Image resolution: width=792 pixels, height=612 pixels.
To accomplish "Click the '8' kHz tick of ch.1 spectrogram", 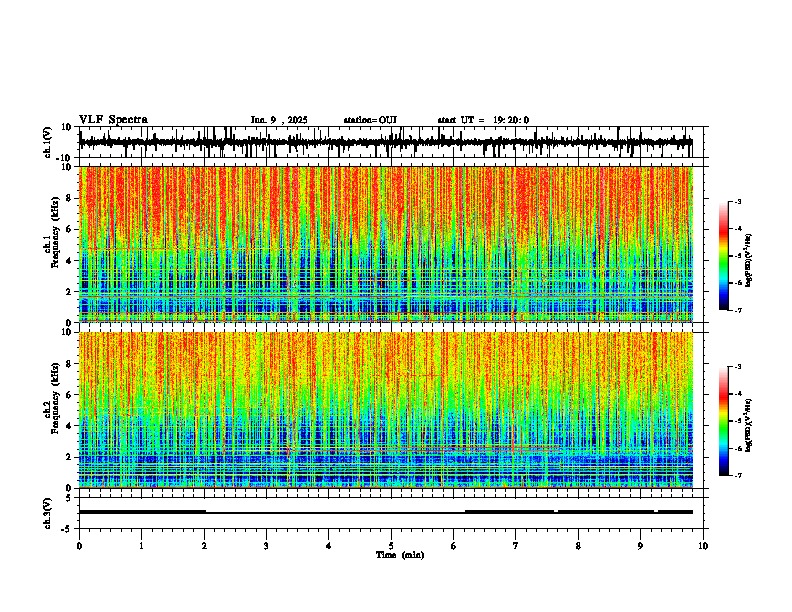I will click(69, 198).
